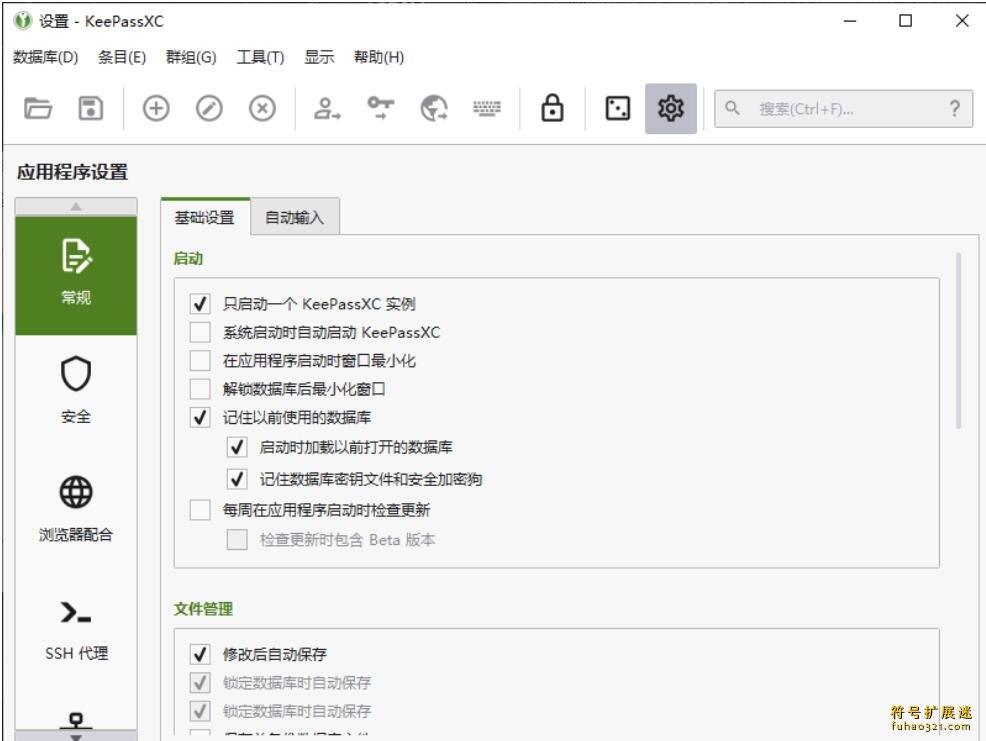Toggle 记住以前使用的数据库 checkbox

pyautogui.click(x=200, y=417)
